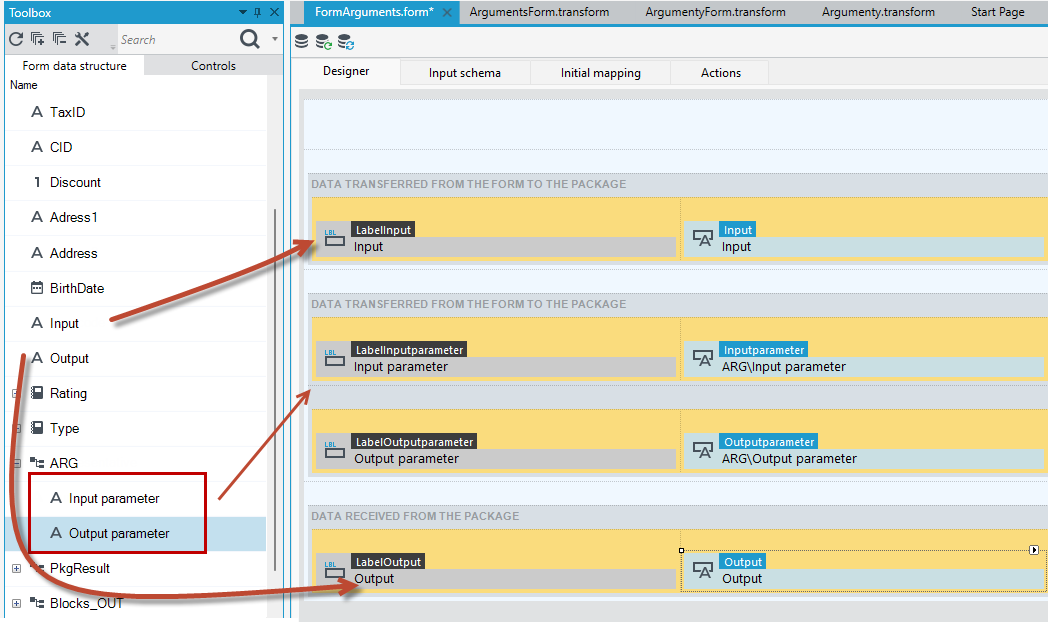The height and width of the screenshot is (622, 1048).
Task: Go to the Actions tab
Action: pyautogui.click(x=720, y=73)
